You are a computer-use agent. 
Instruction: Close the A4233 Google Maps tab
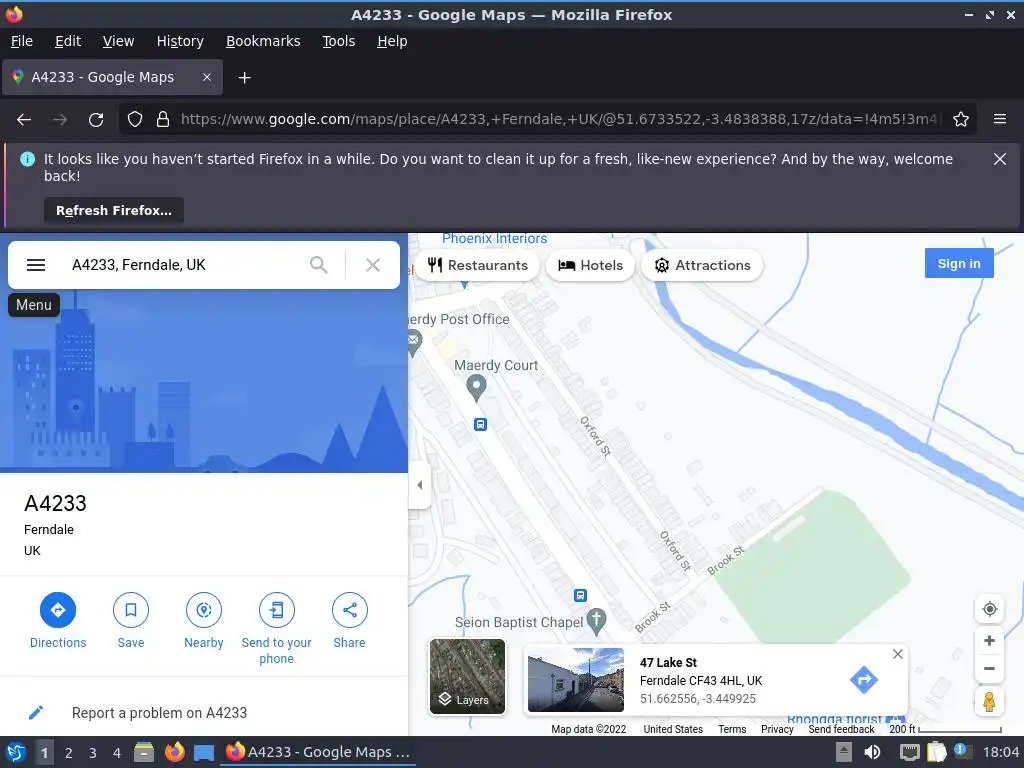click(206, 77)
